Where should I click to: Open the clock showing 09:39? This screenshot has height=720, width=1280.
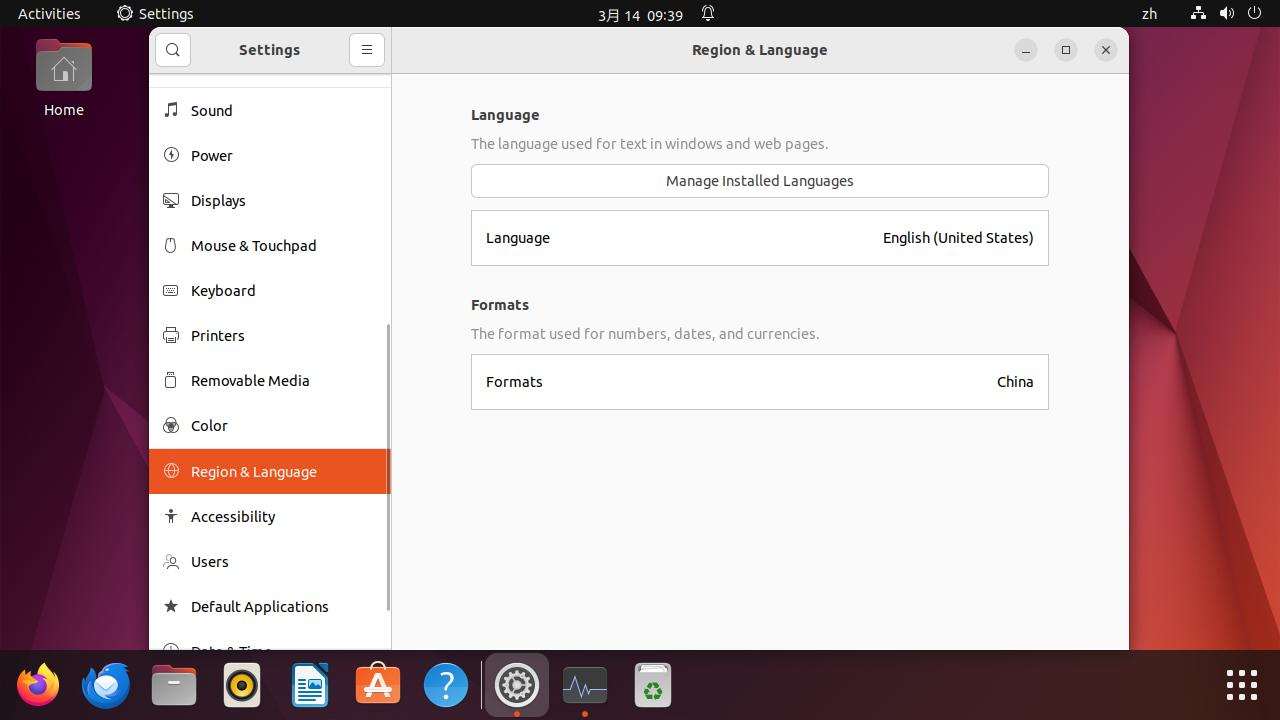(640, 15)
